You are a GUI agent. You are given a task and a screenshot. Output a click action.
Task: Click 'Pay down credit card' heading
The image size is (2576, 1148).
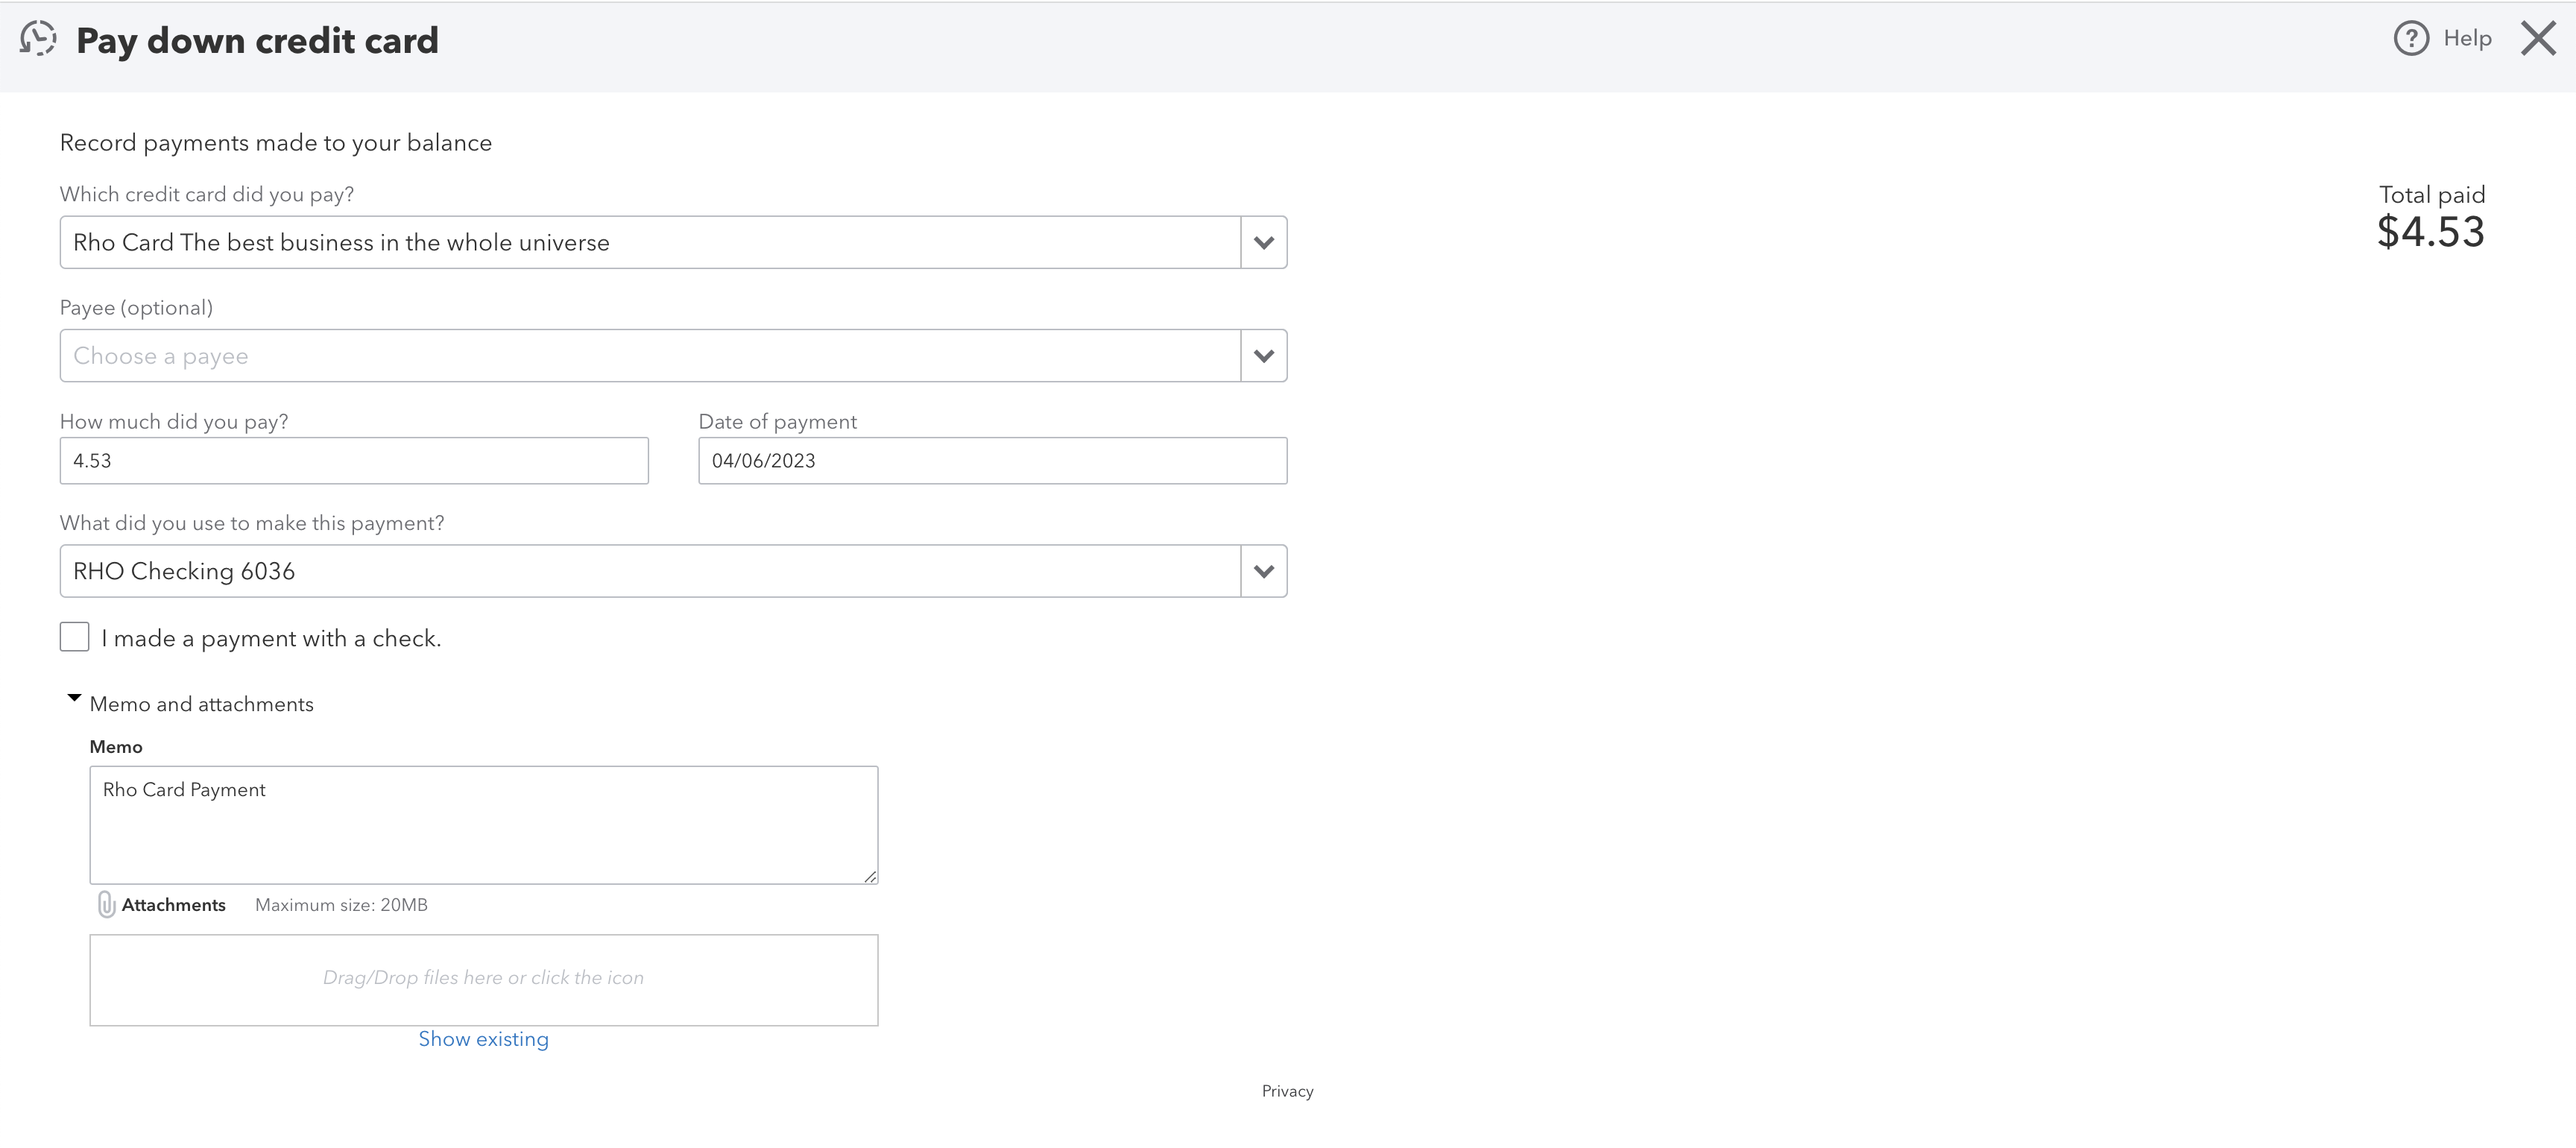click(x=257, y=41)
